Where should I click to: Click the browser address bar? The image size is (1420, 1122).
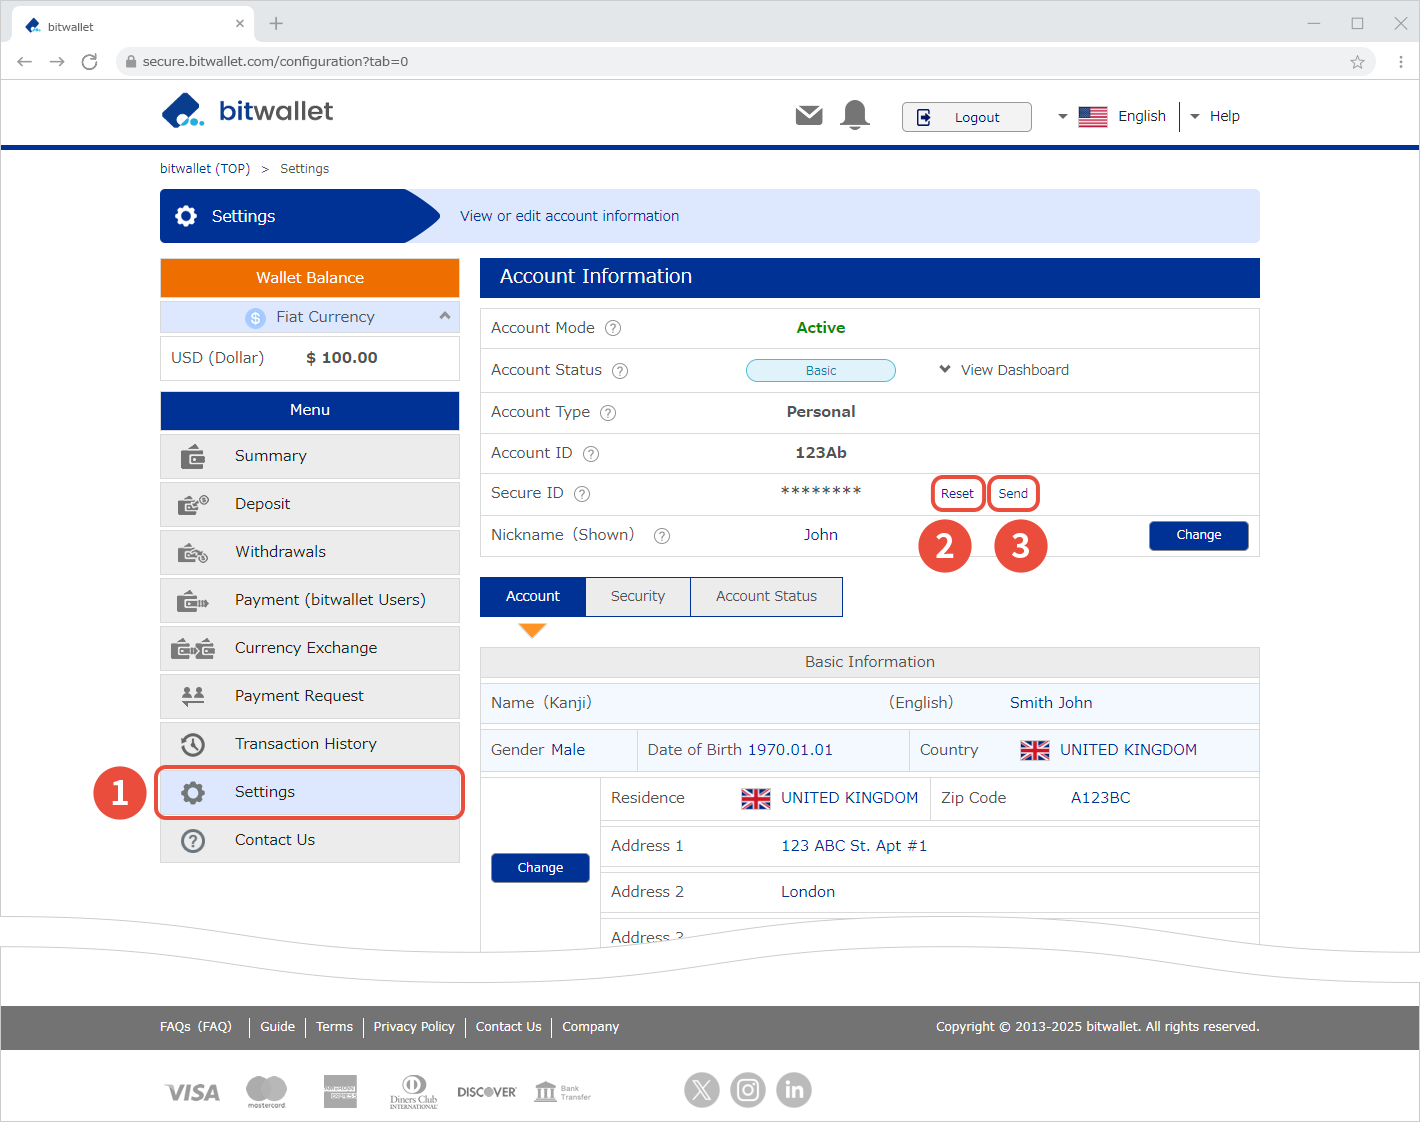point(700,62)
